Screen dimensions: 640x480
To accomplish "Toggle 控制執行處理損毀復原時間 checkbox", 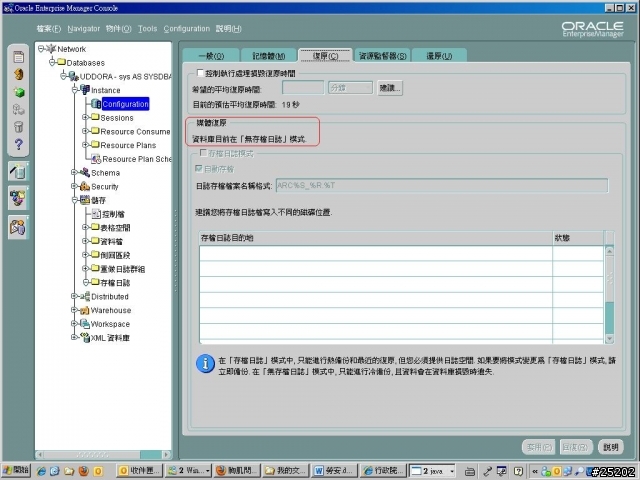I will 200,73.
